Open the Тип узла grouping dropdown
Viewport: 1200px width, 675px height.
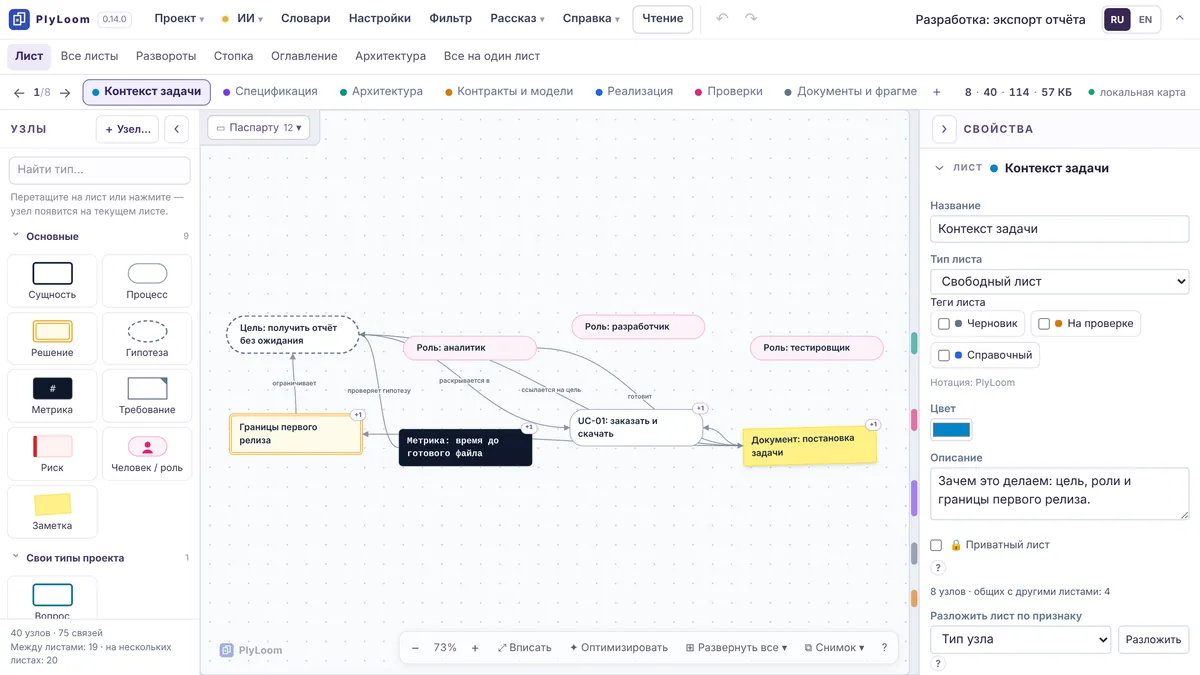(1020, 639)
